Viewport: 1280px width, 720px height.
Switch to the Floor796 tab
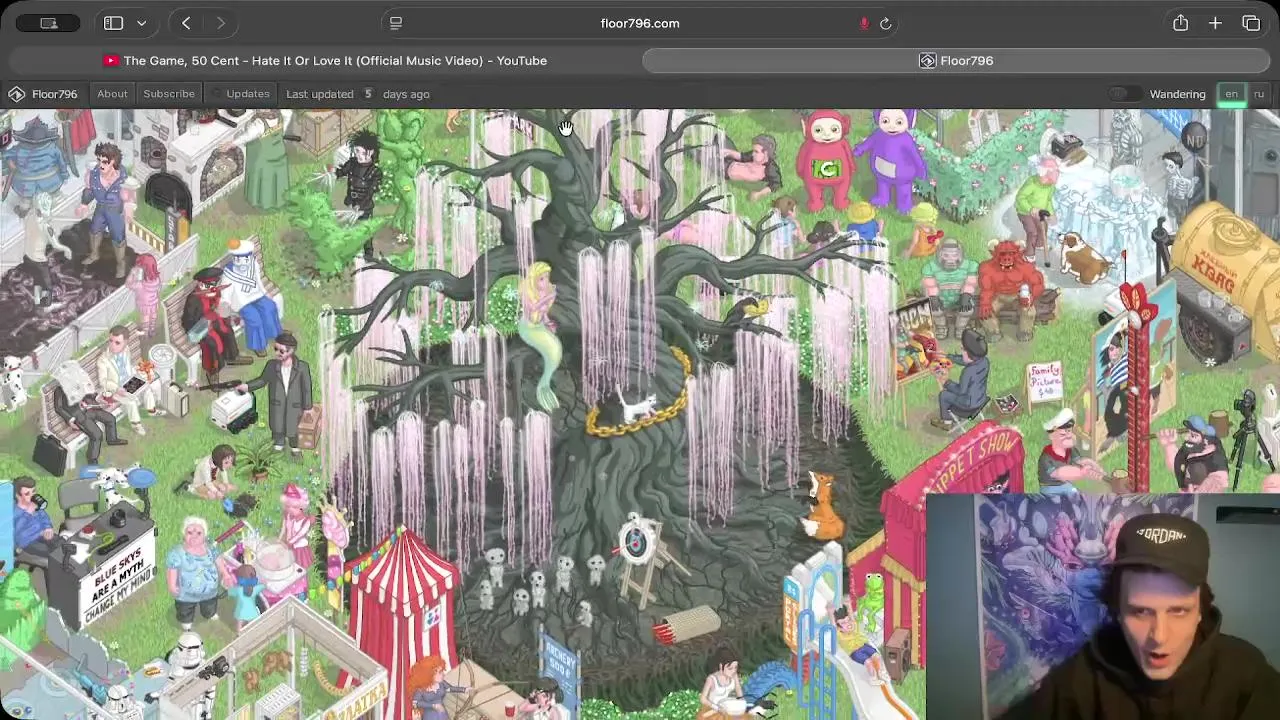coord(958,61)
